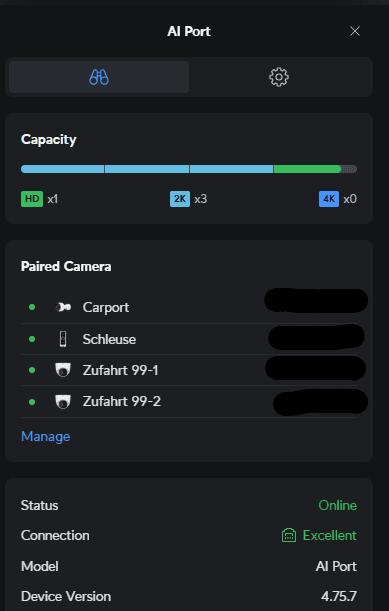Select the Schleuse doorbell icon
This screenshot has height=611, width=389.
pos(63,339)
